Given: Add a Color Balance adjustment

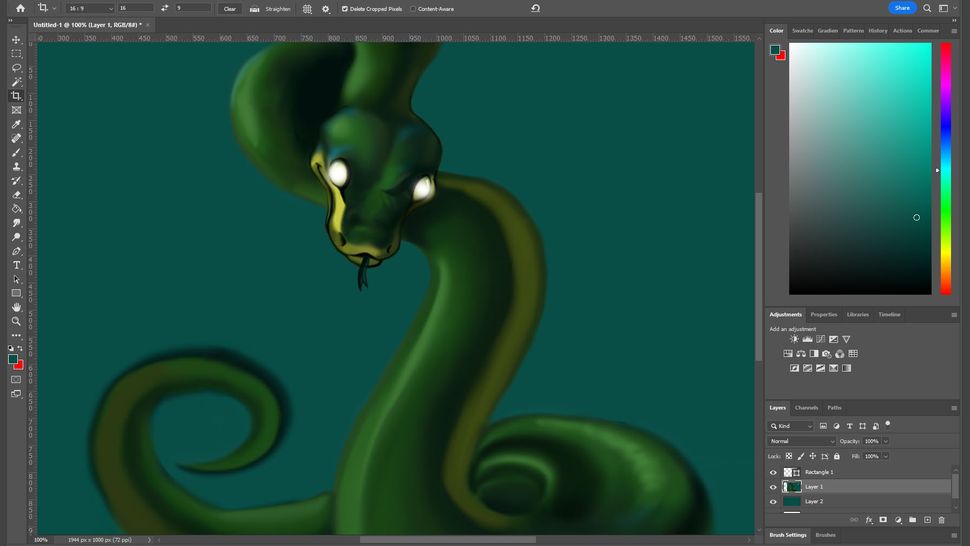Looking at the screenshot, I should pos(800,354).
